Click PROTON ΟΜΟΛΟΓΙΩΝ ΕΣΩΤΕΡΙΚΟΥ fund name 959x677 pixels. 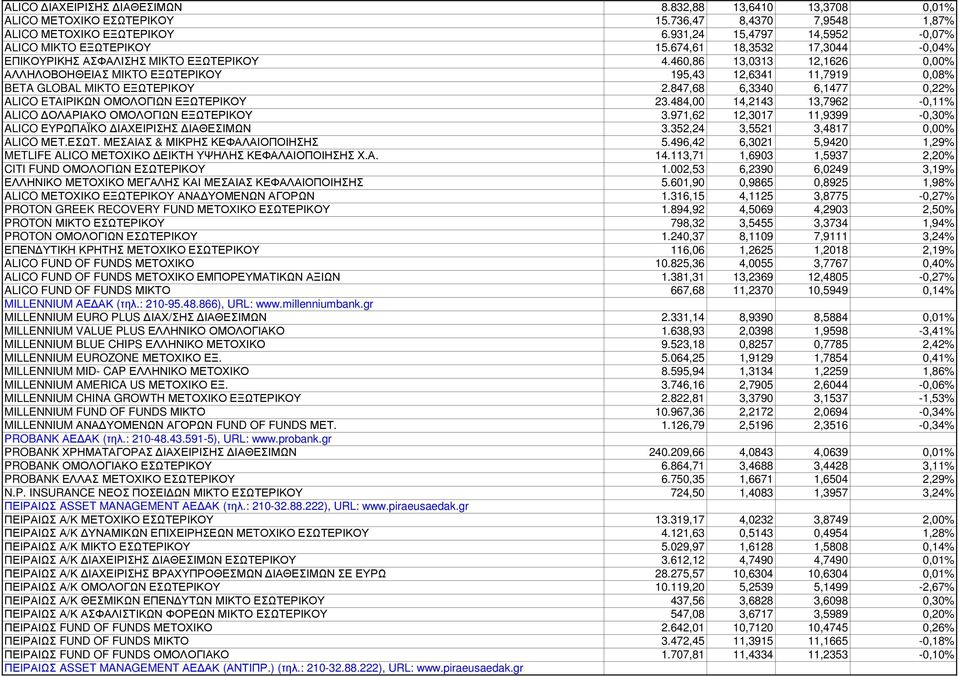point(101,237)
